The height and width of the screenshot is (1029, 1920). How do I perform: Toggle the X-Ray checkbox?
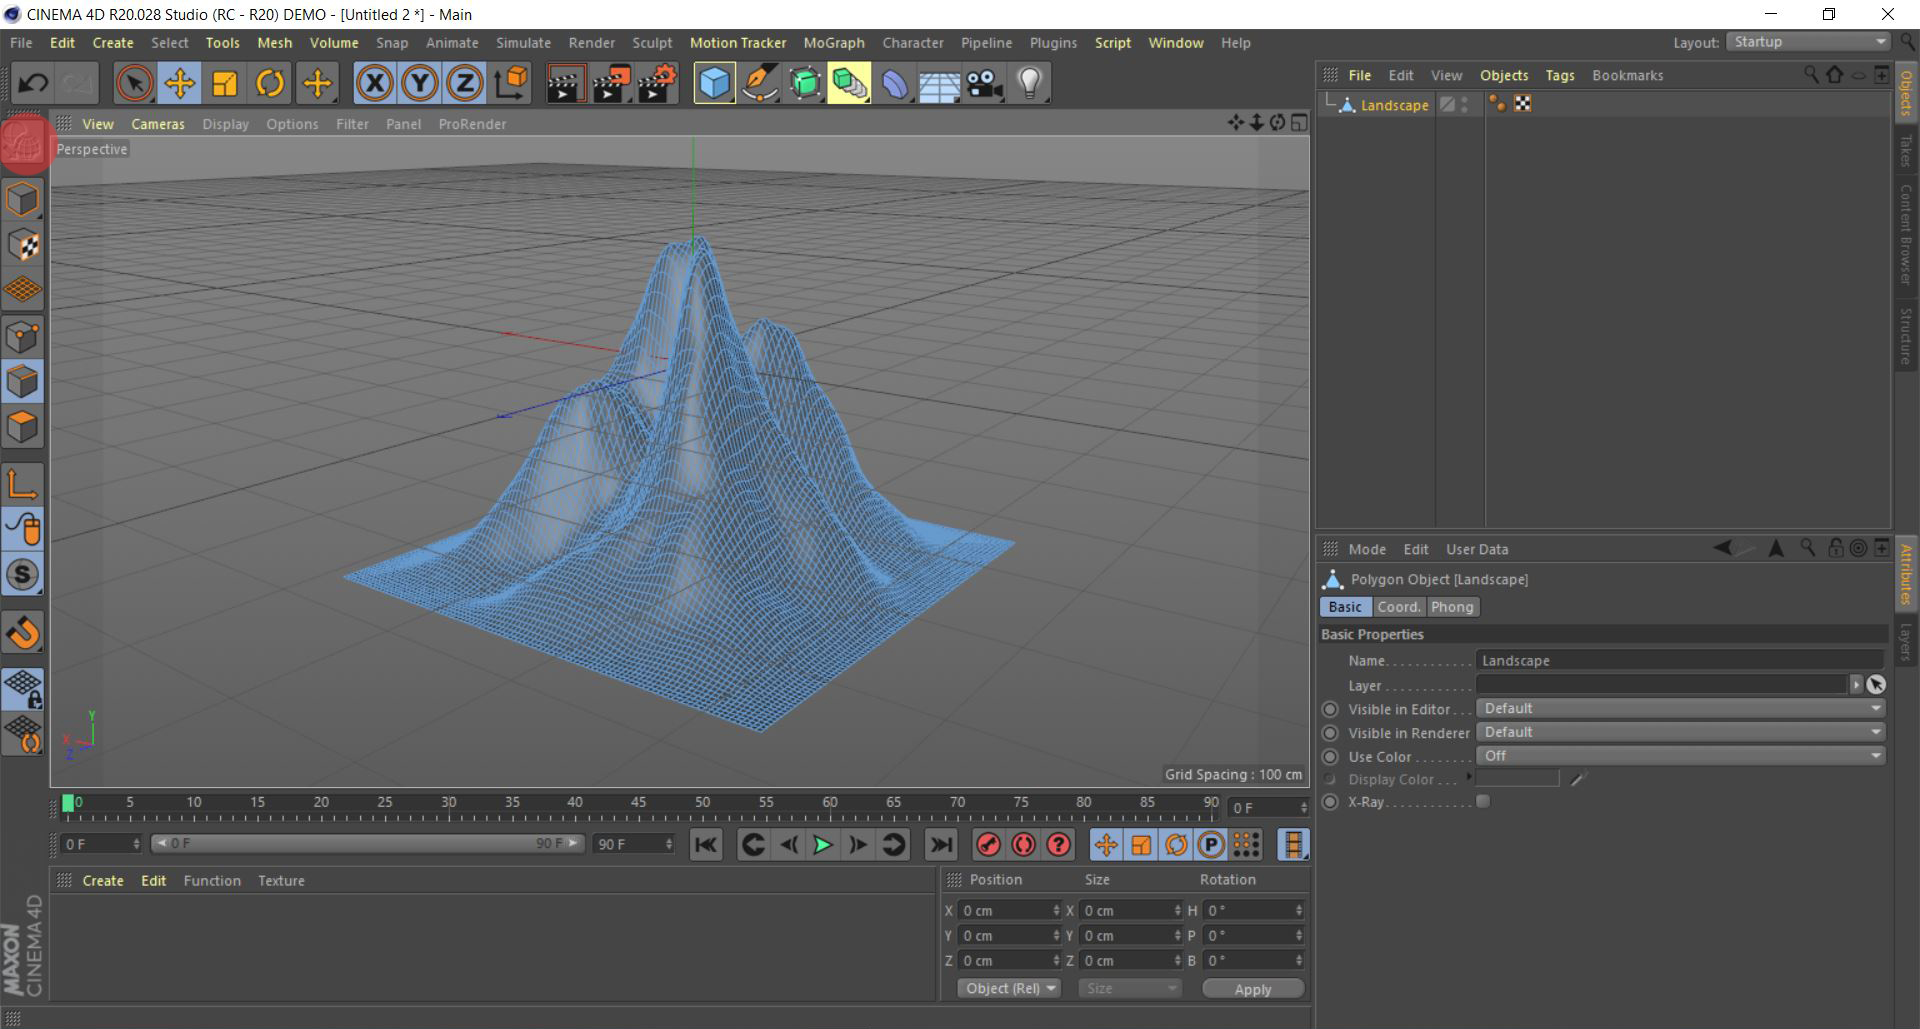pyautogui.click(x=1483, y=802)
